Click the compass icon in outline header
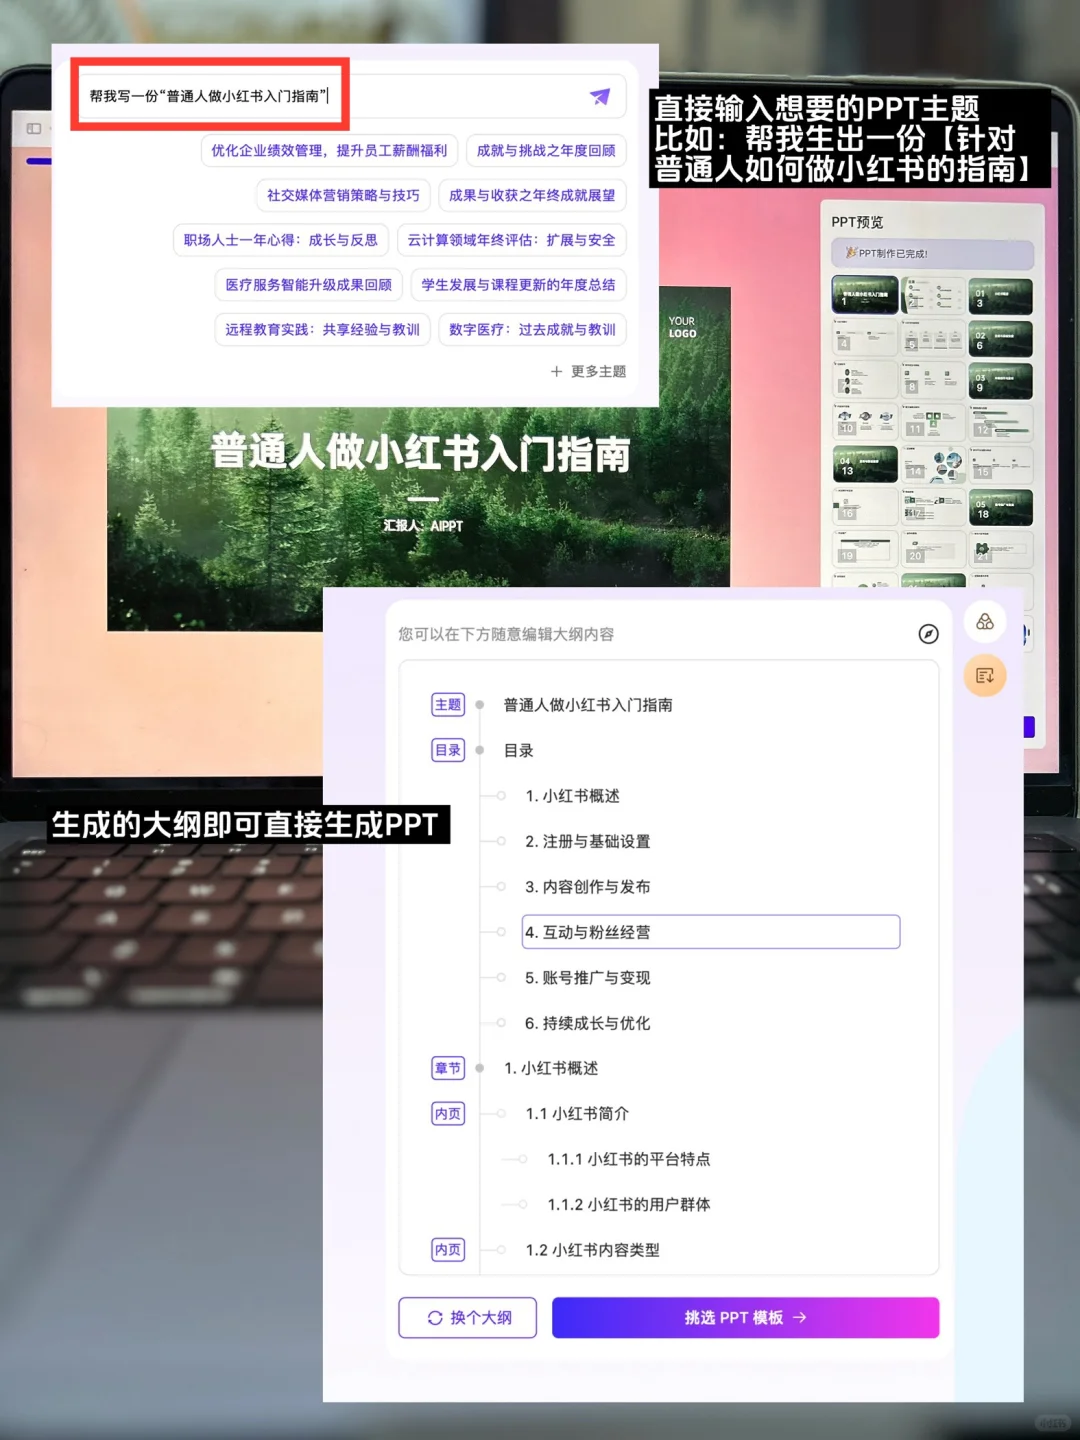 pos(928,634)
